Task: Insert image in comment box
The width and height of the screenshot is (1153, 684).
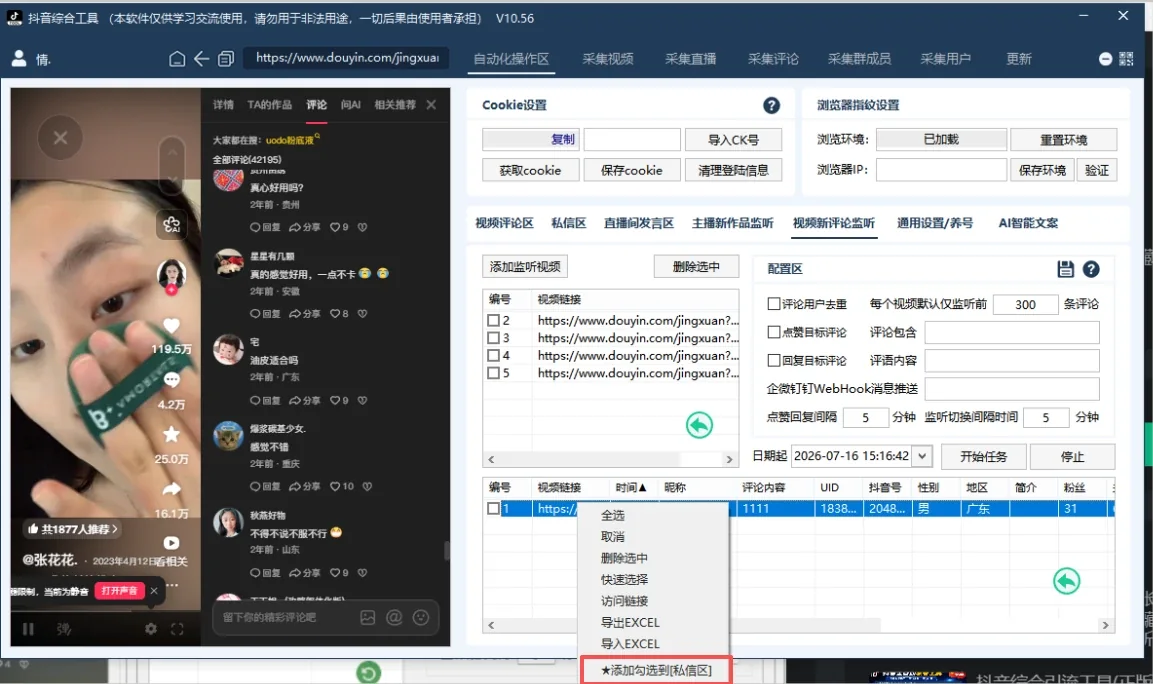Action: pyautogui.click(x=368, y=618)
